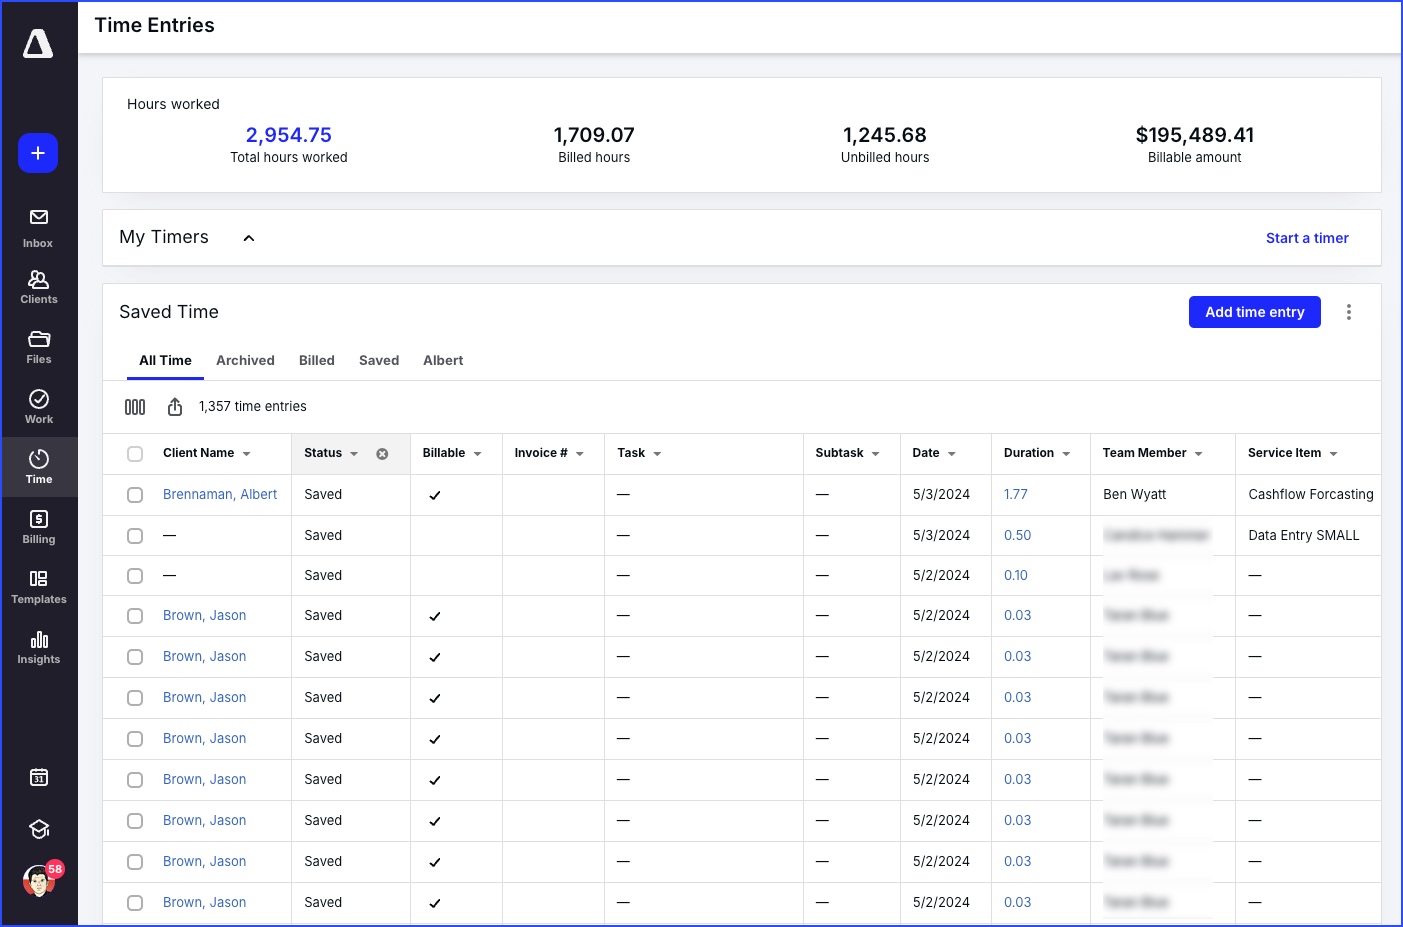Open the Billable column dropdown
Image resolution: width=1403 pixels, height=927 pixels.
pos(478,454)
